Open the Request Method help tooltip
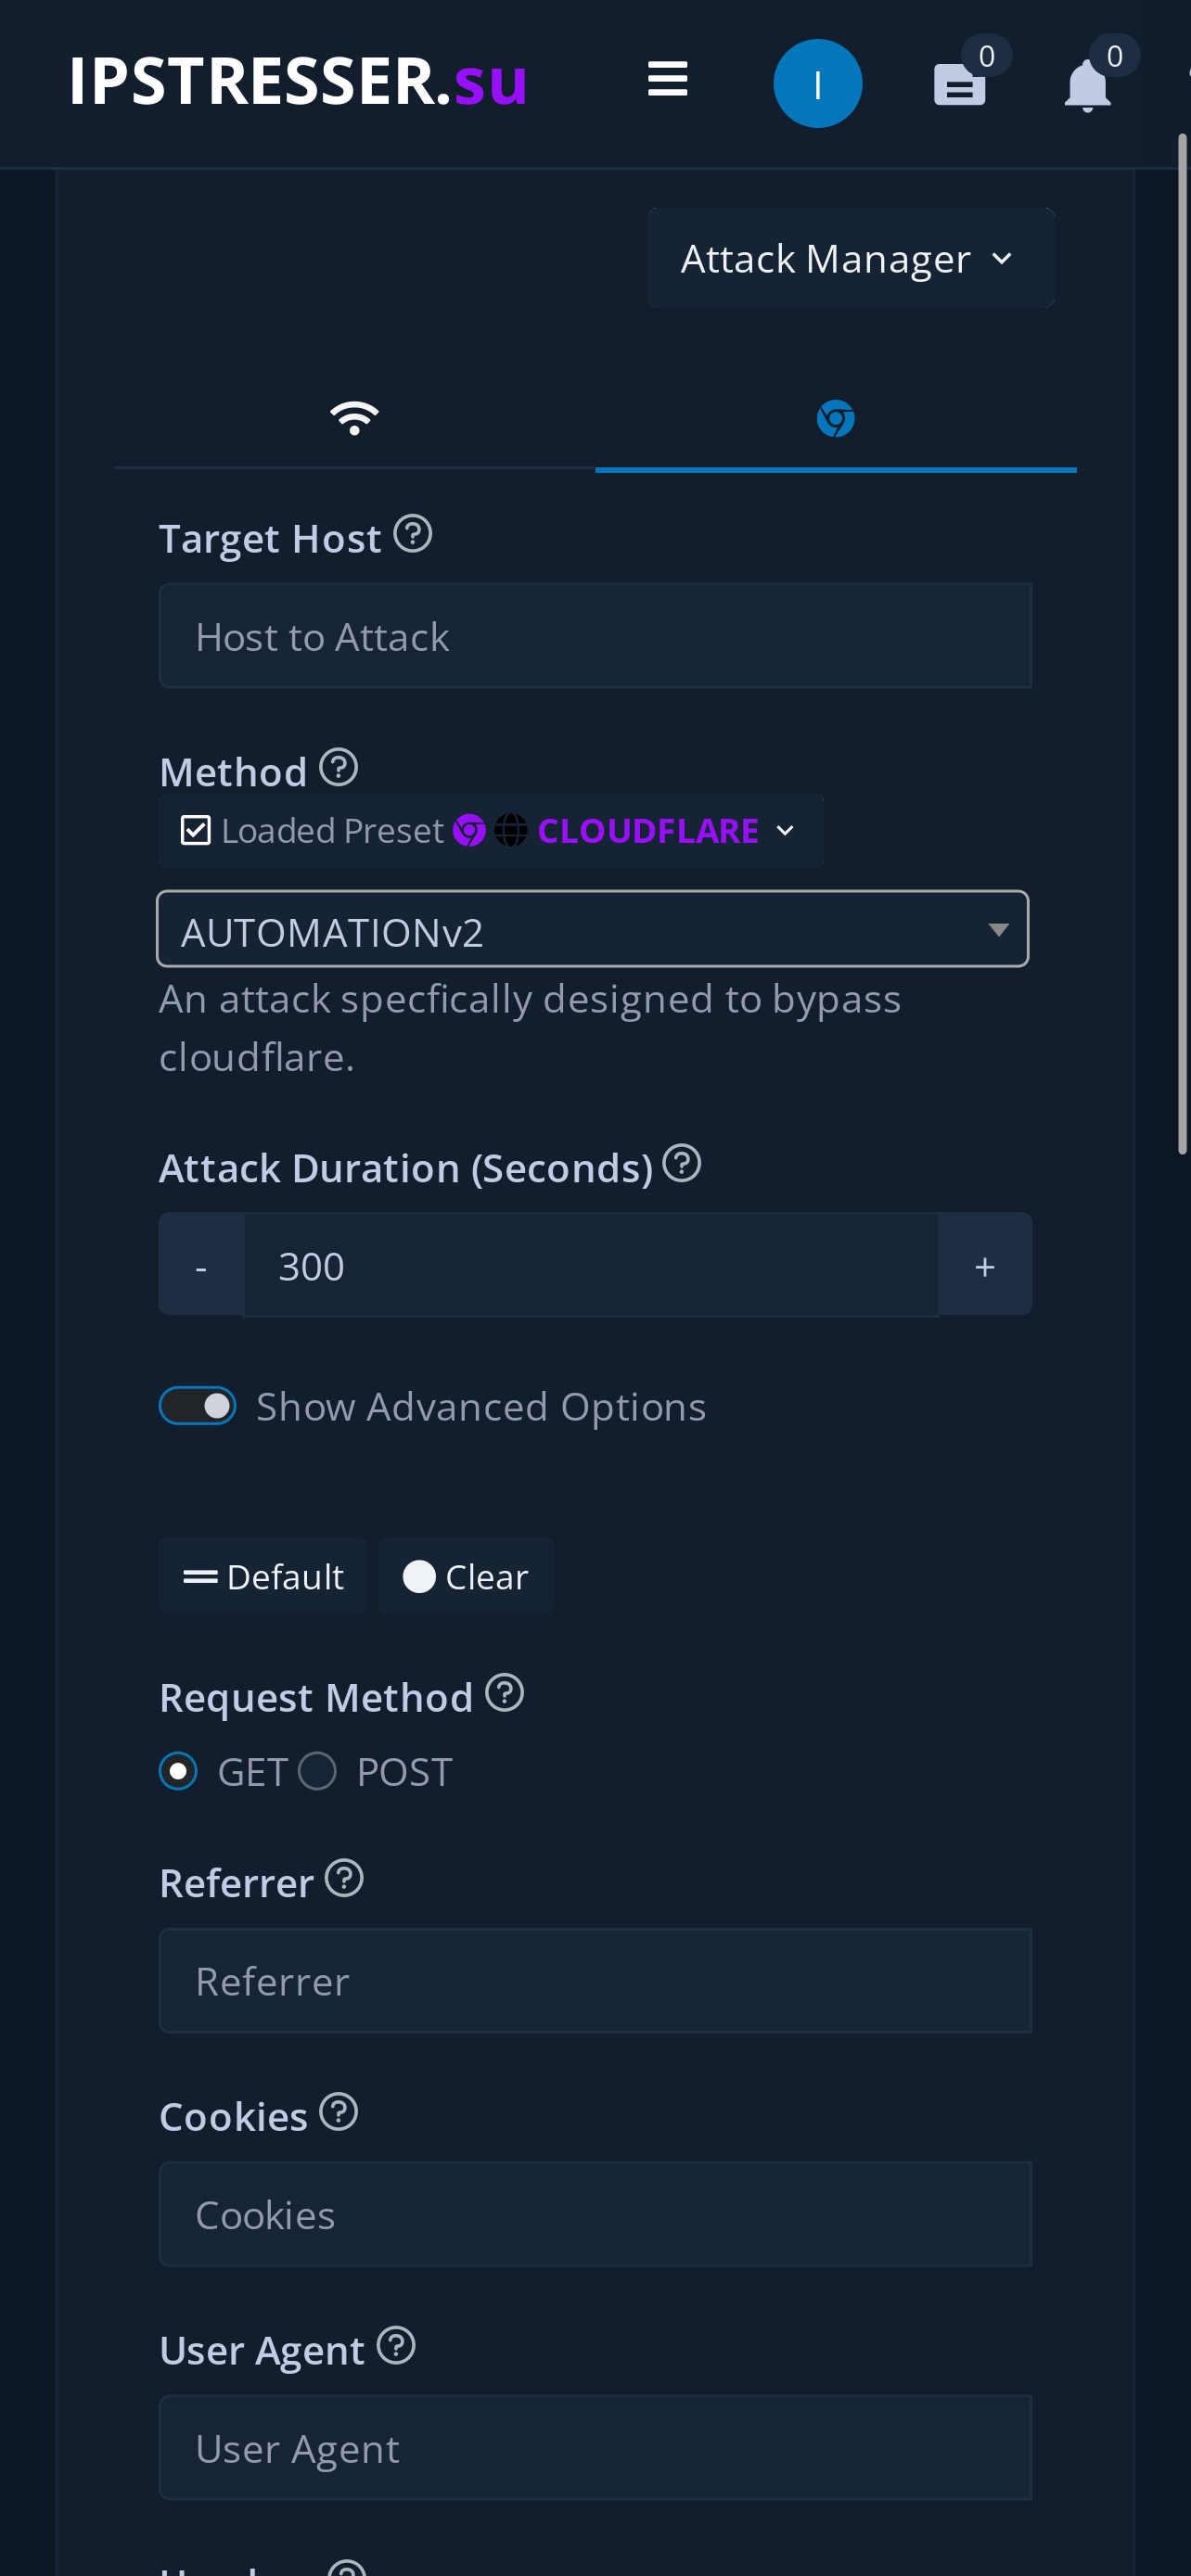Viewport: 1191px width, 2576px height. pos(505,1692)
